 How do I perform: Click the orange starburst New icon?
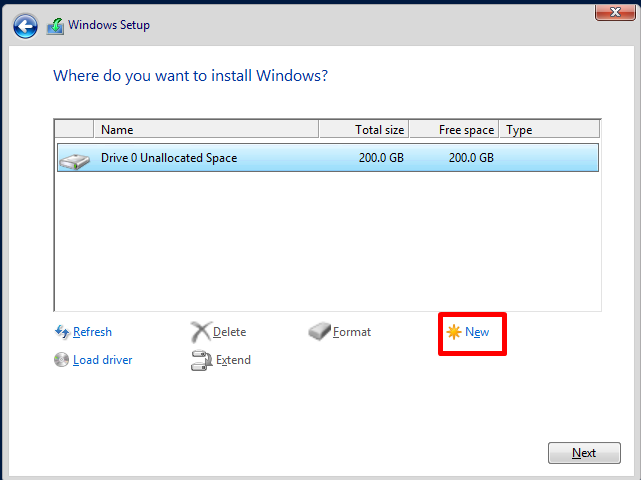coord(454,332)
